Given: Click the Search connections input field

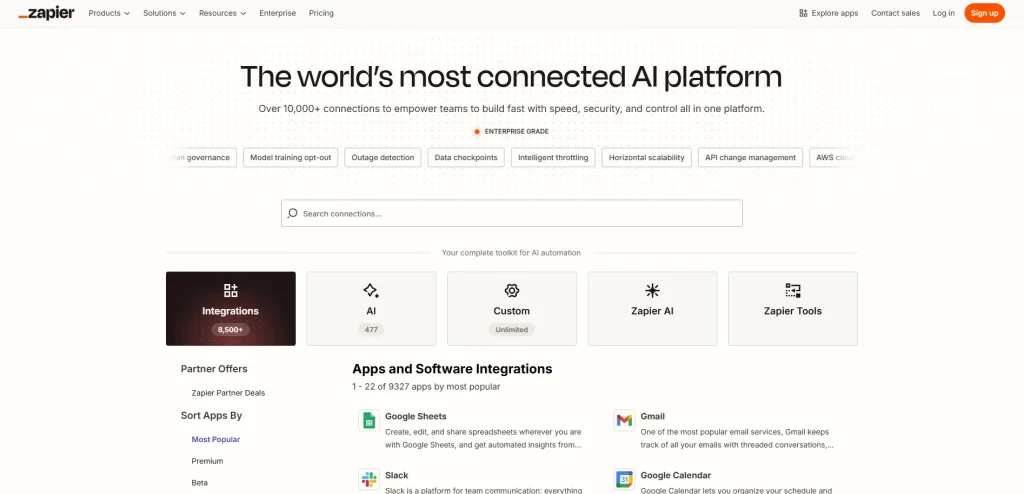Looking at the screenshot, I should coord(511,213).
